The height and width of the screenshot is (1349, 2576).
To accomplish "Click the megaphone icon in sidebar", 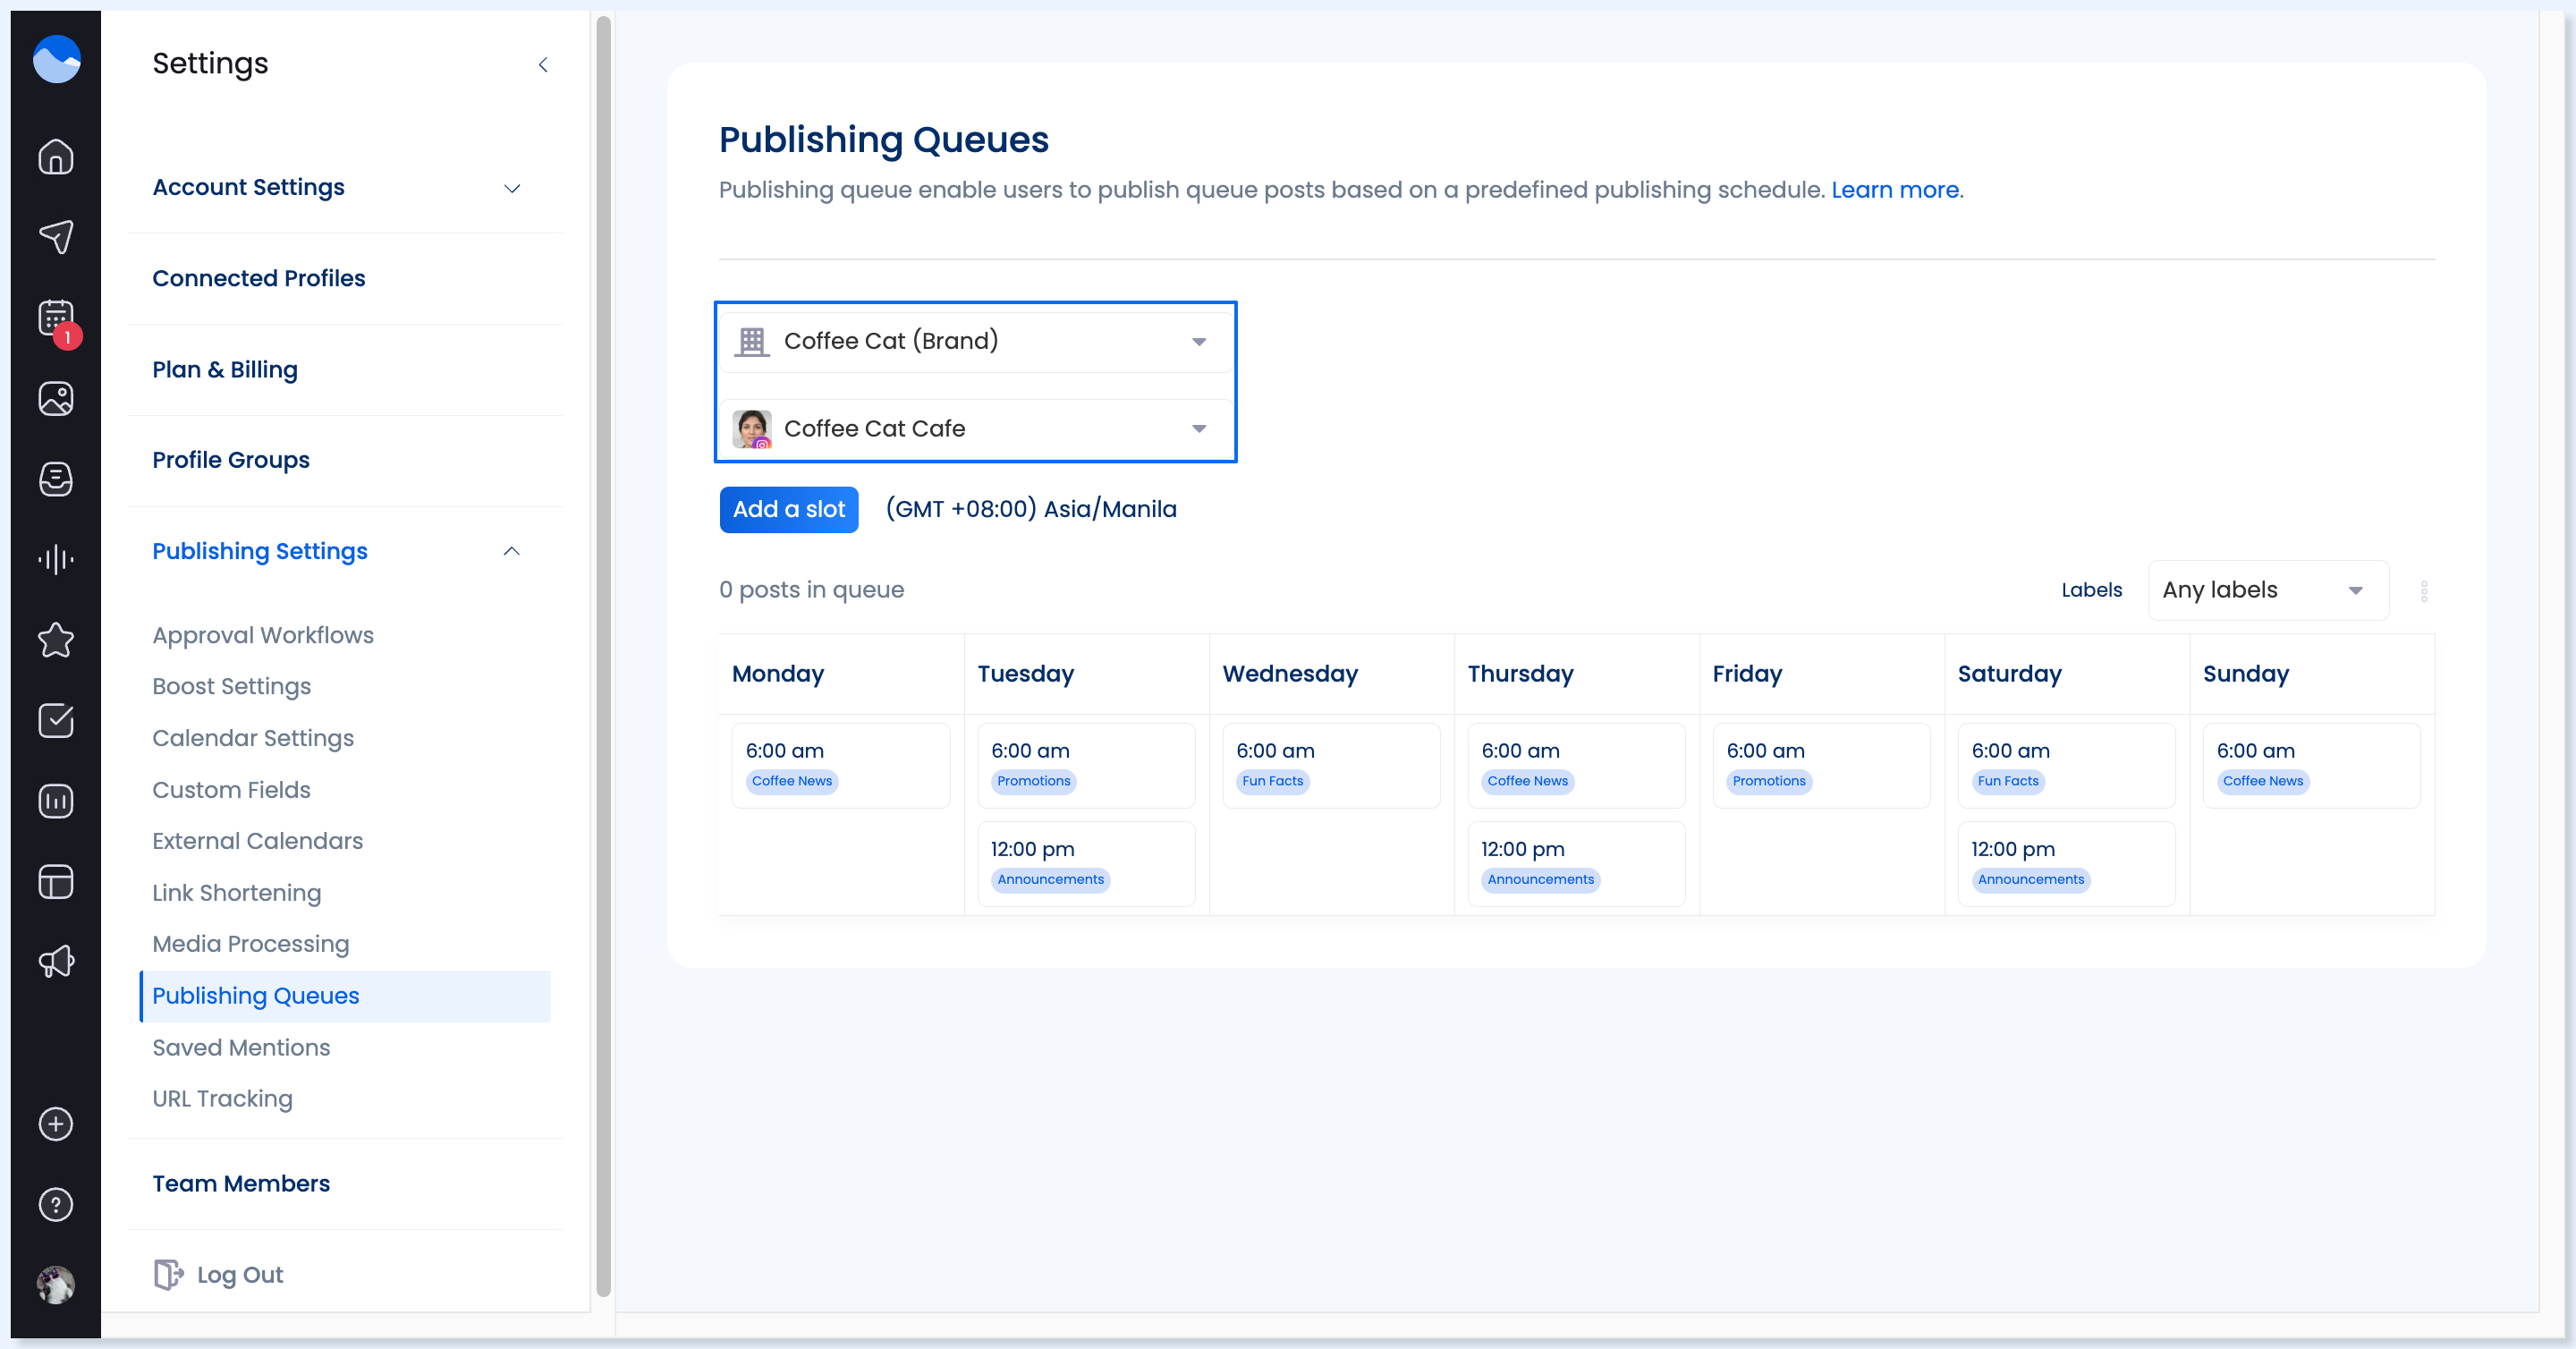I will [x=56, y=961].
